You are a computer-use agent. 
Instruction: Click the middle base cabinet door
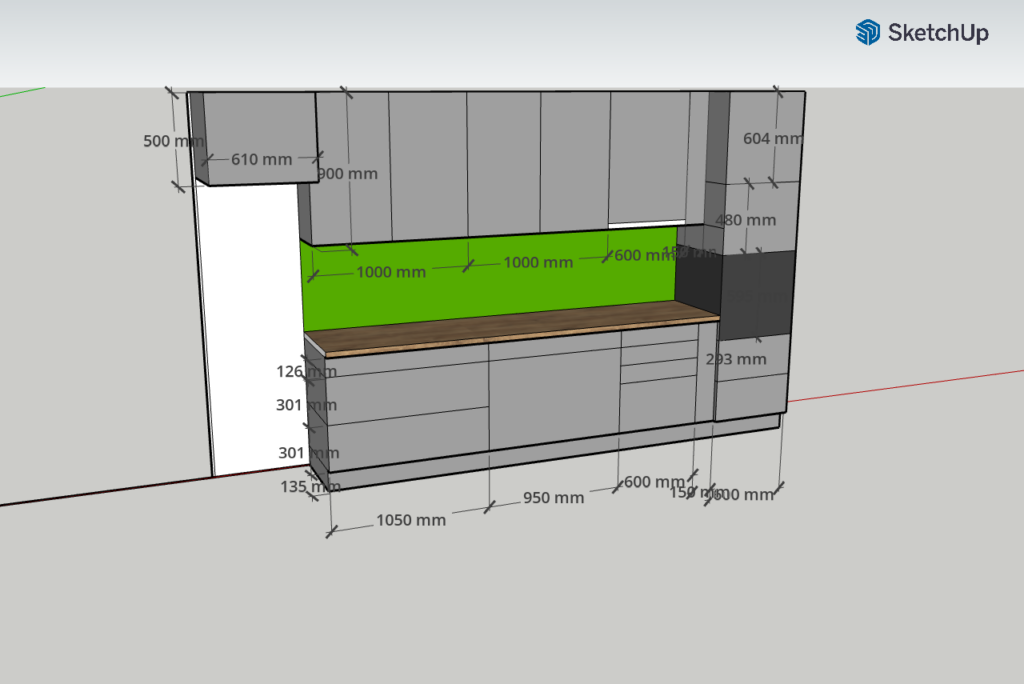(554, 395)
